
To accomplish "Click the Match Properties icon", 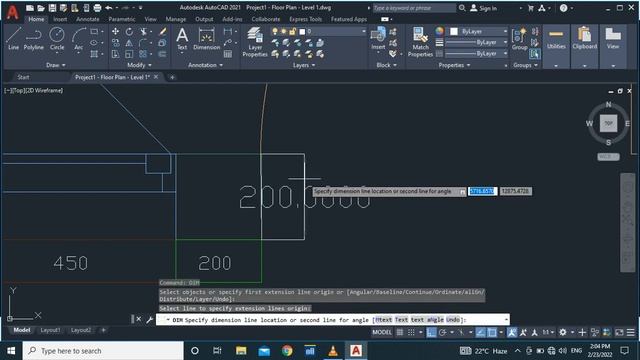I will [420, 42].
